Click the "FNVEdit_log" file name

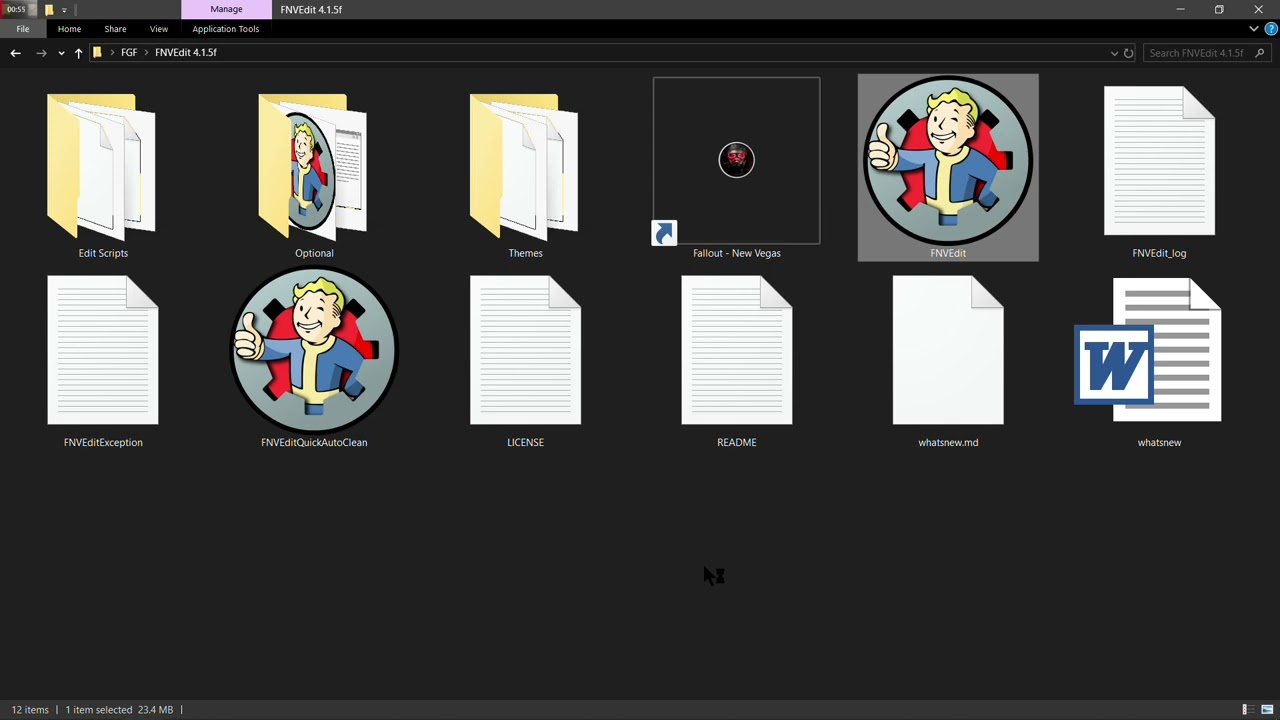pos(1159,253)
